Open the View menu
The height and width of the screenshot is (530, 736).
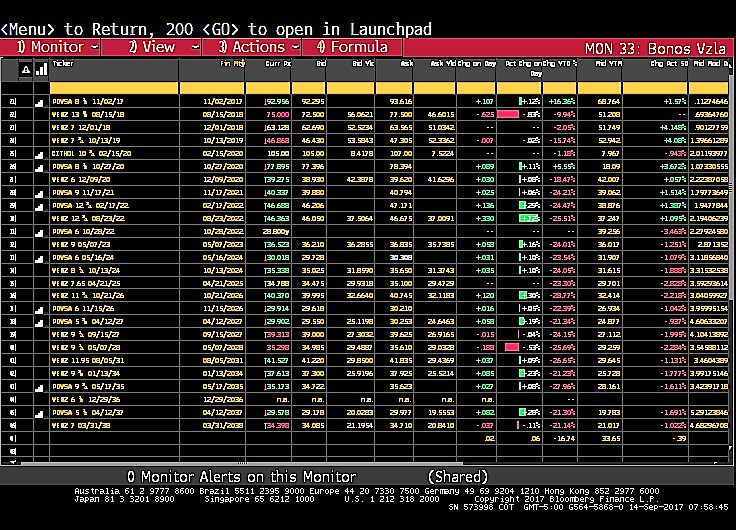pyautogui.click(x=151, y=47)
